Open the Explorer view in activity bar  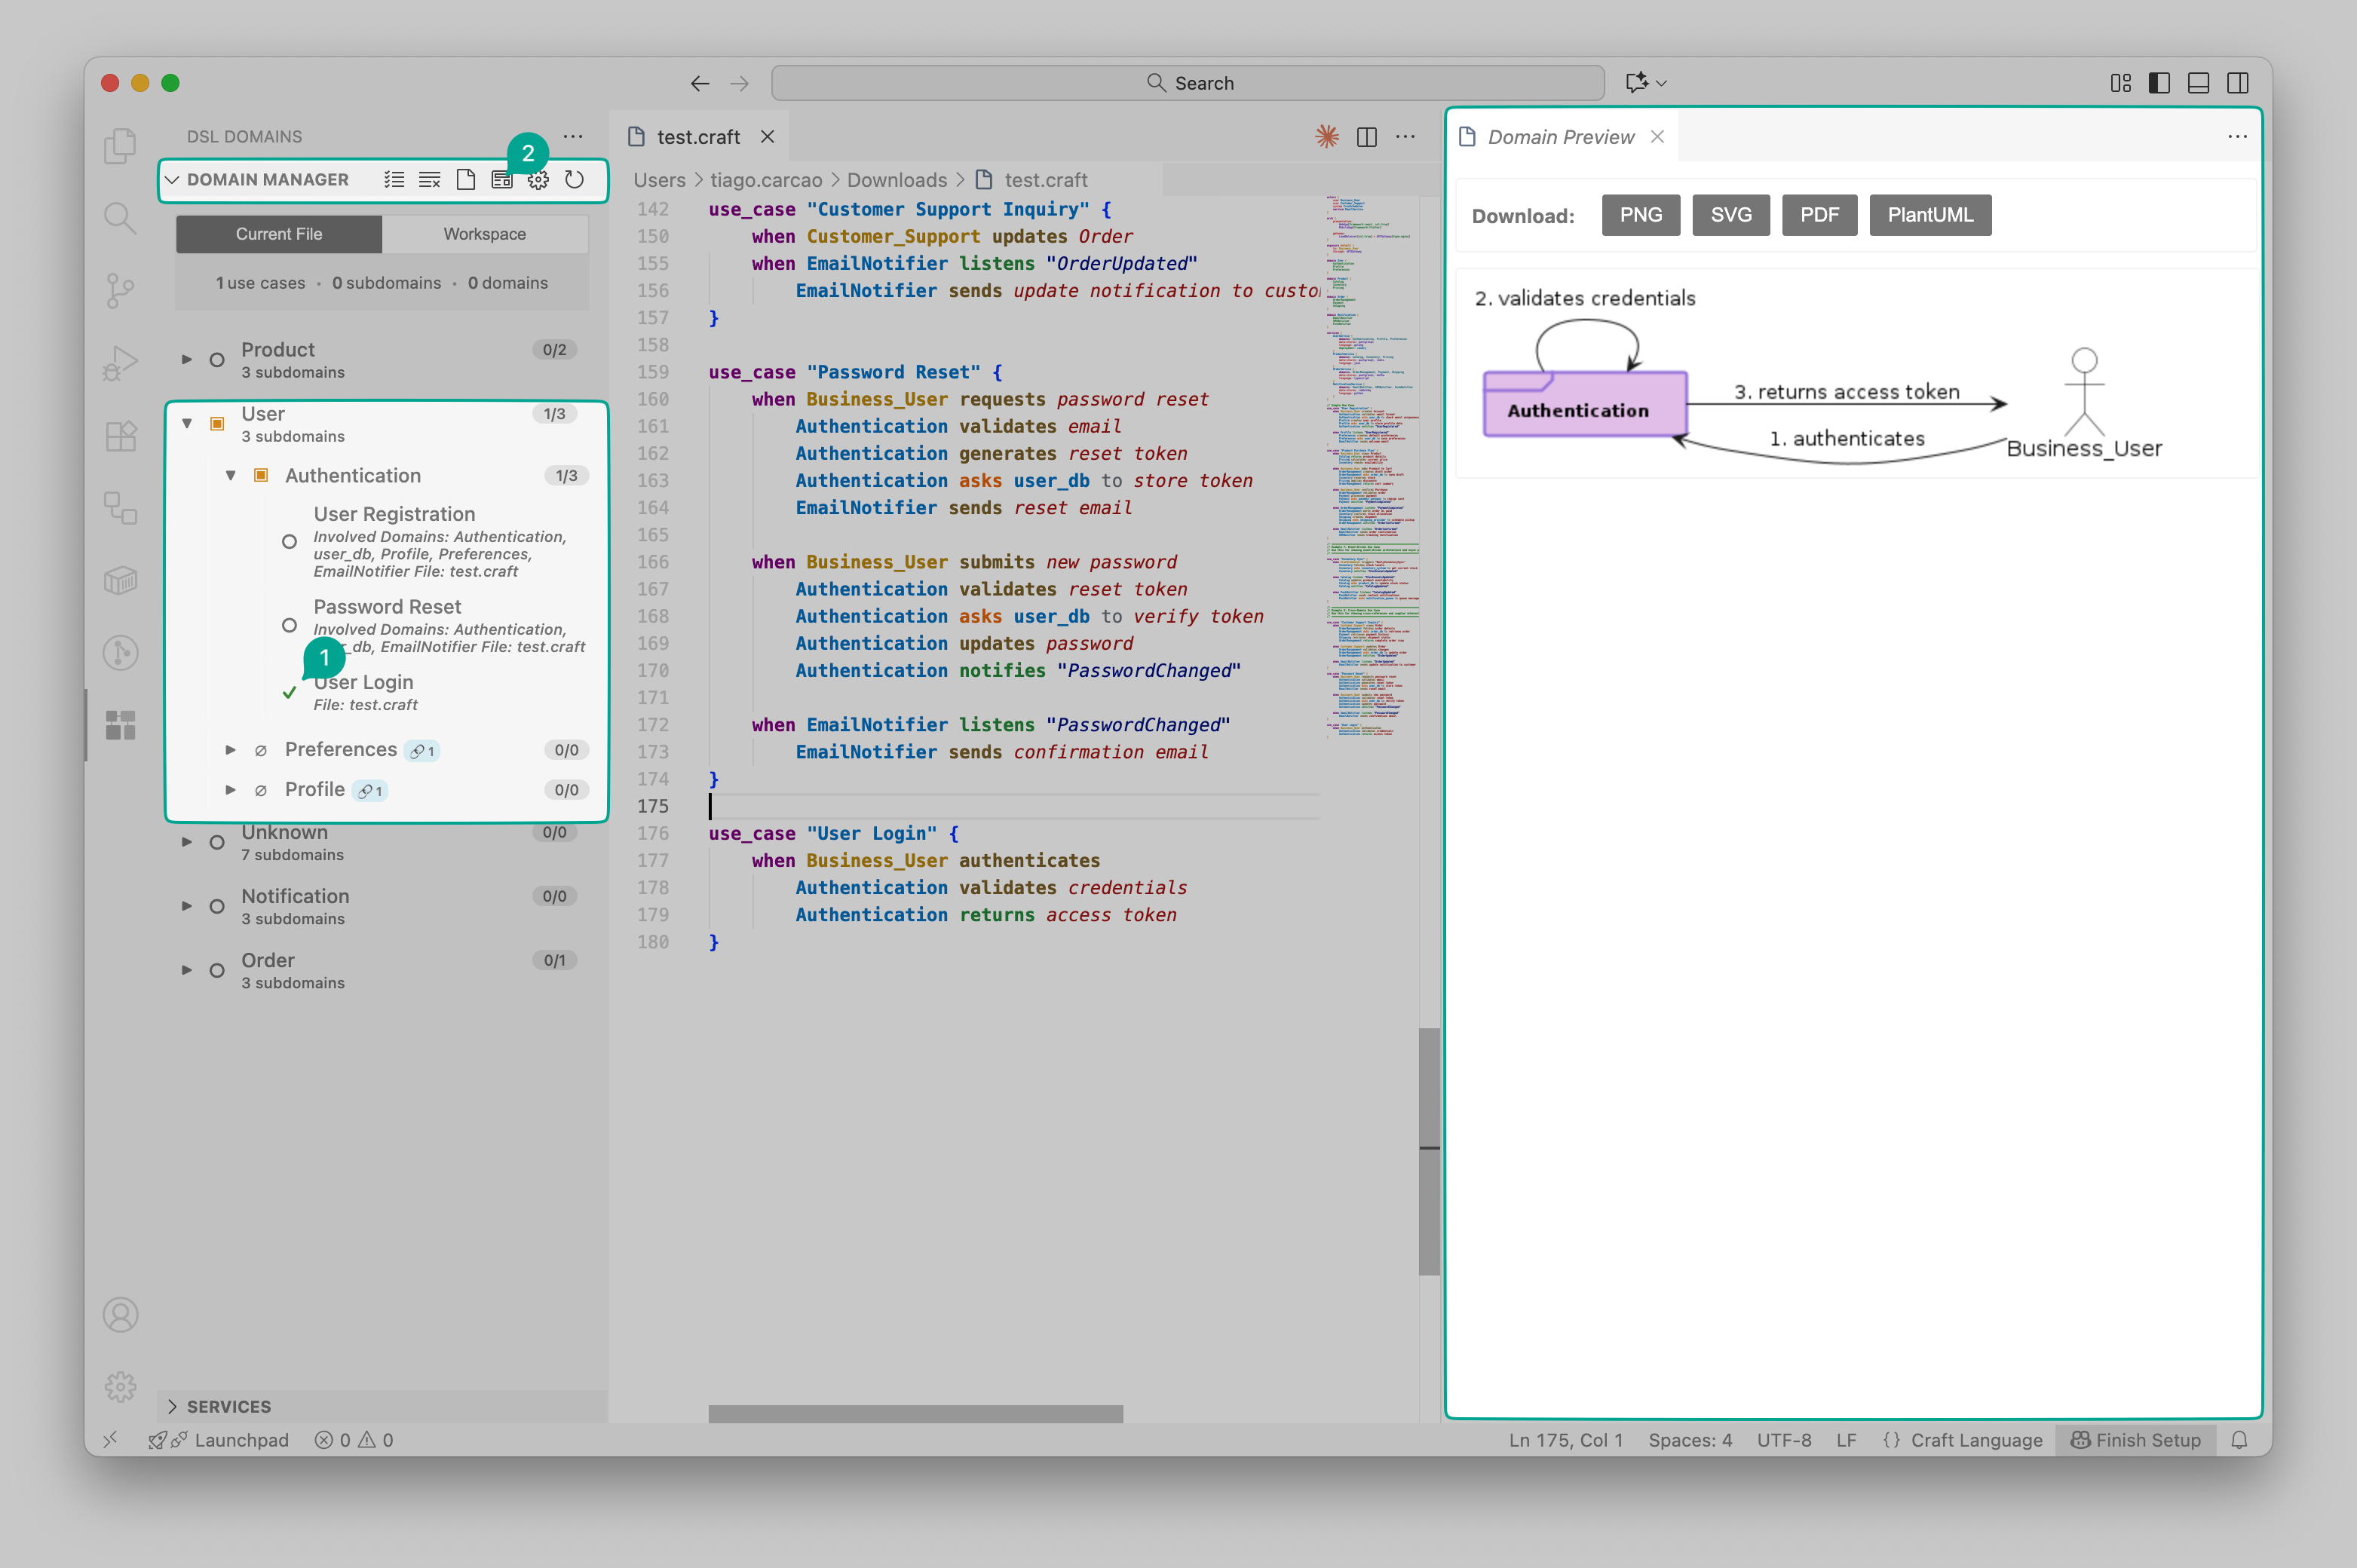pyautogui.click(x=120, y=146)
